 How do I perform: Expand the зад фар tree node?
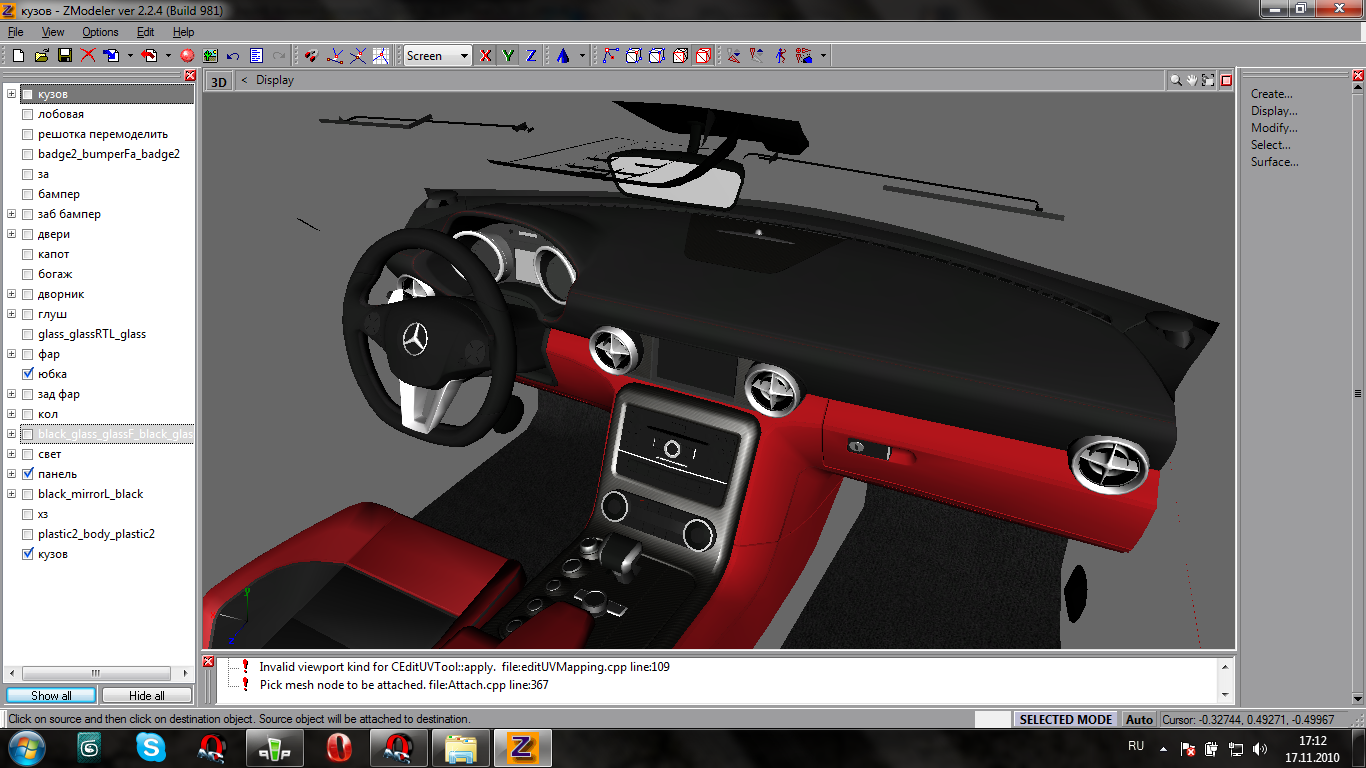pos(12,394)
